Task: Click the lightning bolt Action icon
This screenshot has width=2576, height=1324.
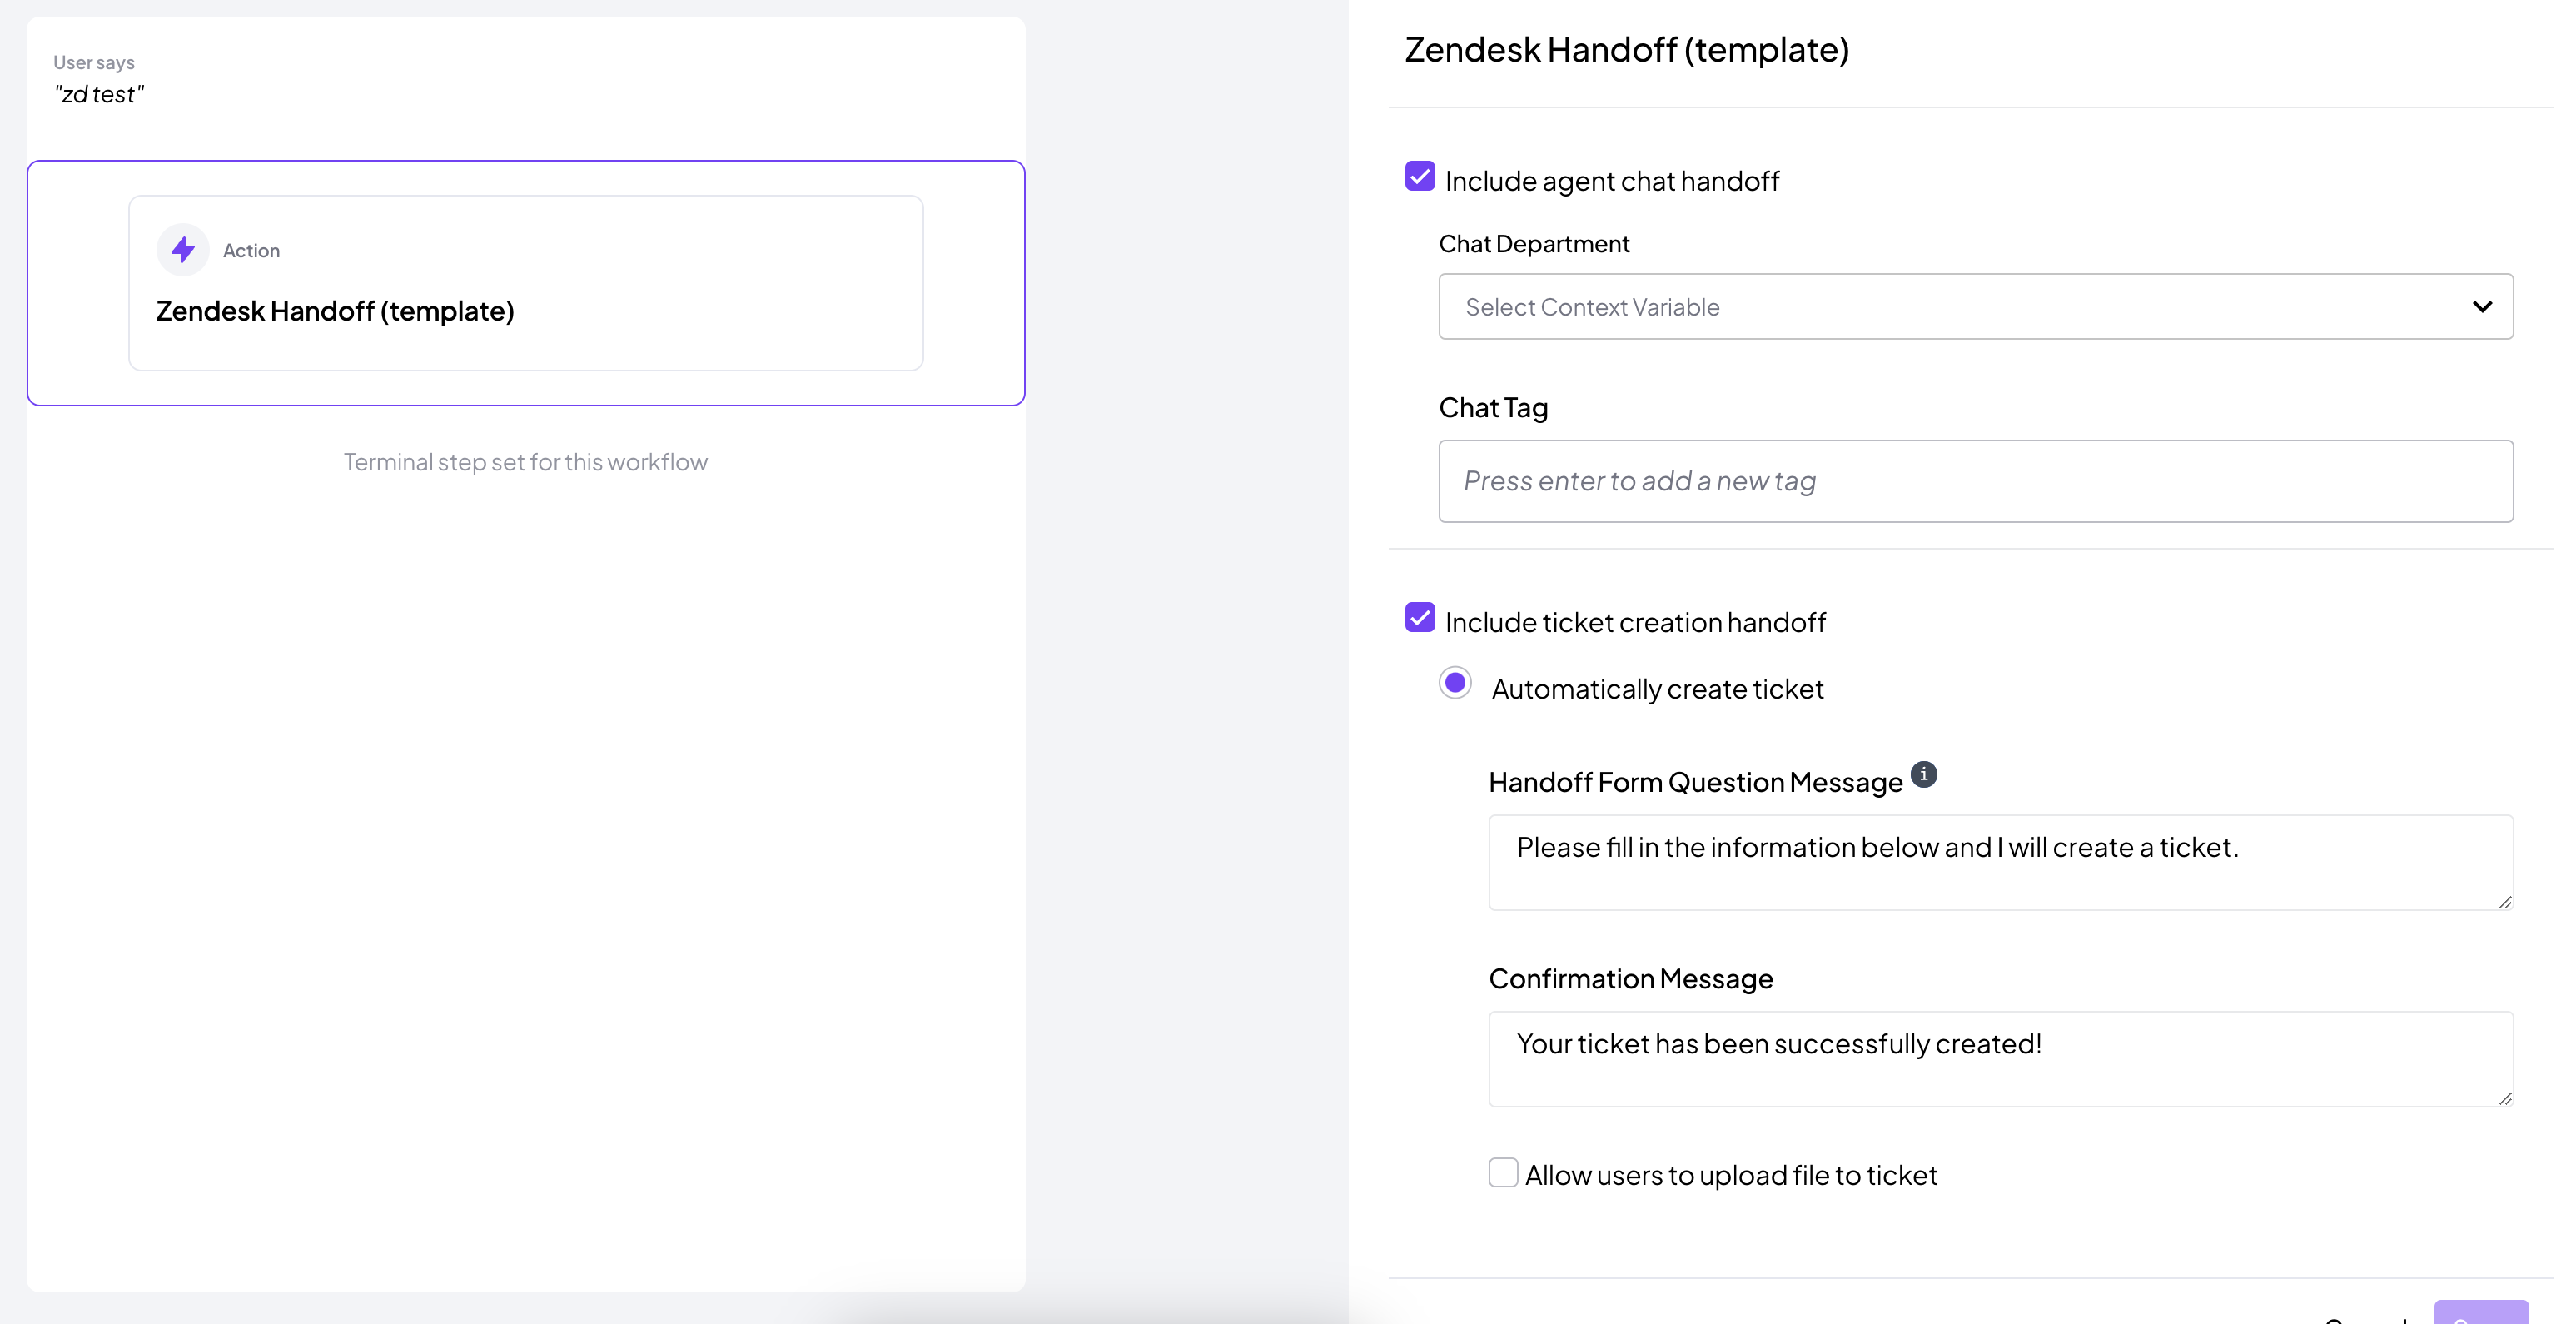Action: pos(183,250)
